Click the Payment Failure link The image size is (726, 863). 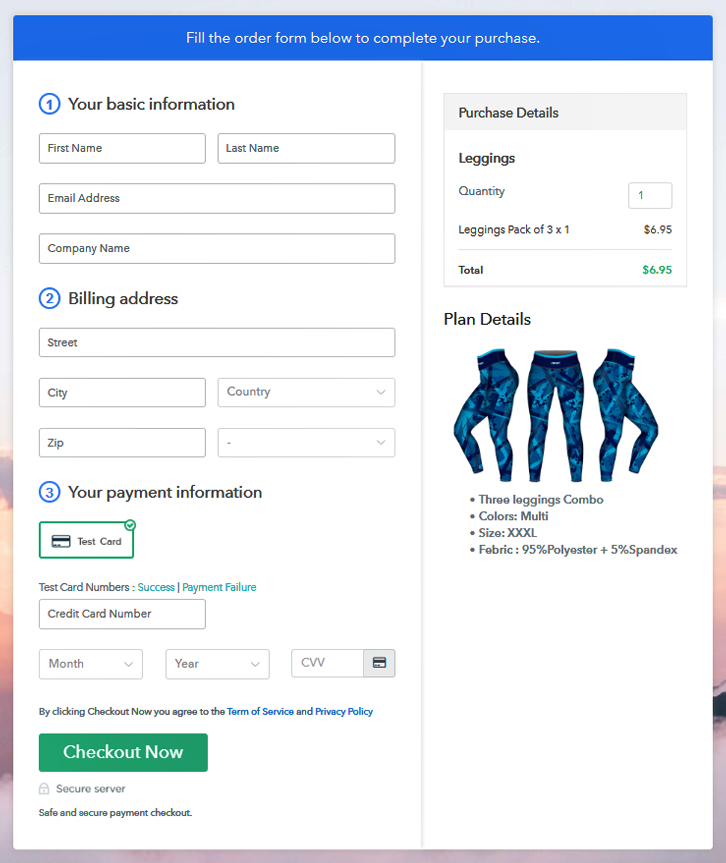tap(219, 587)
